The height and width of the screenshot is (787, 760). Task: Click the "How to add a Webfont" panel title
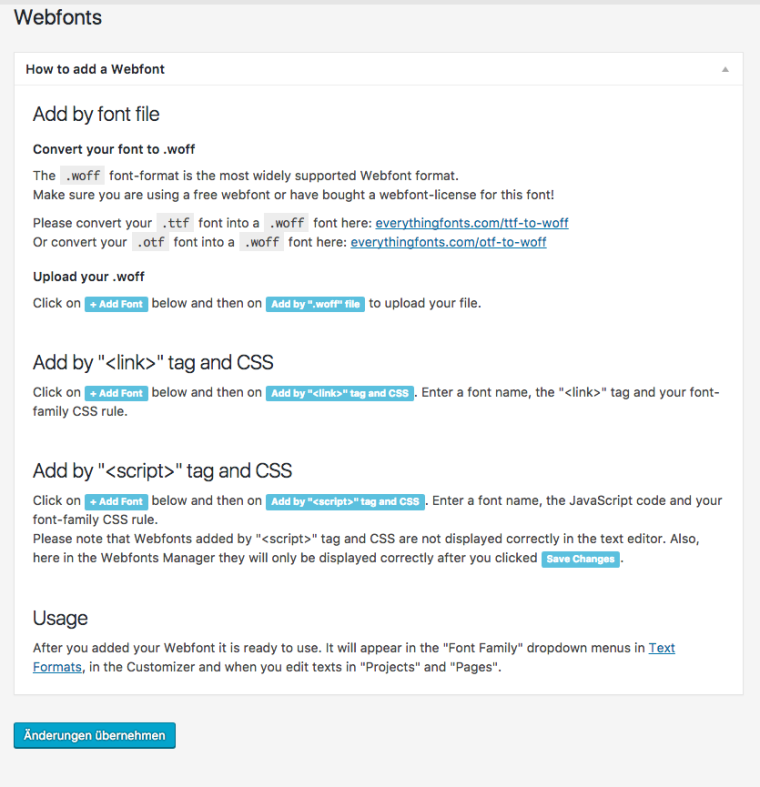95,69
